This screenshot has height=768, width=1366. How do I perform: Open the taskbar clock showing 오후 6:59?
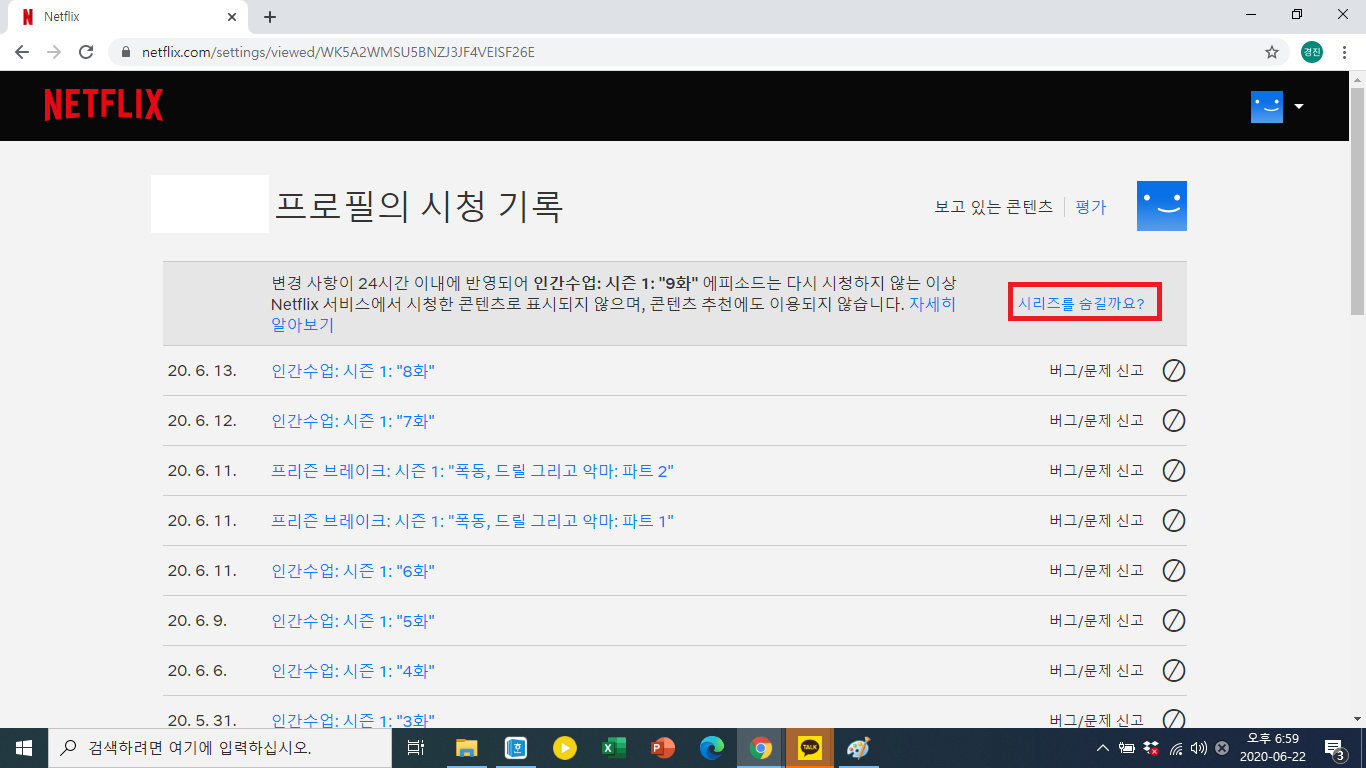click(1272, 748)
